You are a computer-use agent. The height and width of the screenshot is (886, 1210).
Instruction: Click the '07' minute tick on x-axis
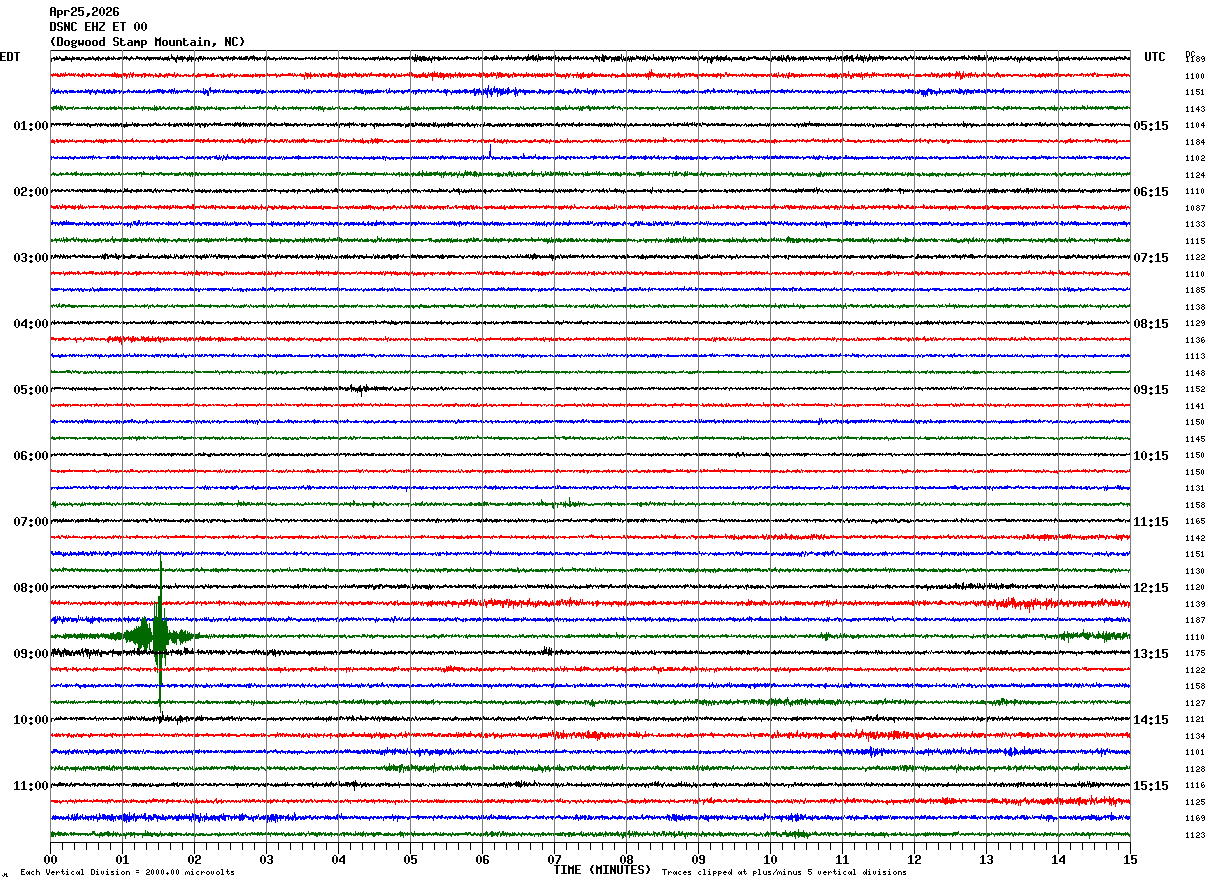coord(554,859)
